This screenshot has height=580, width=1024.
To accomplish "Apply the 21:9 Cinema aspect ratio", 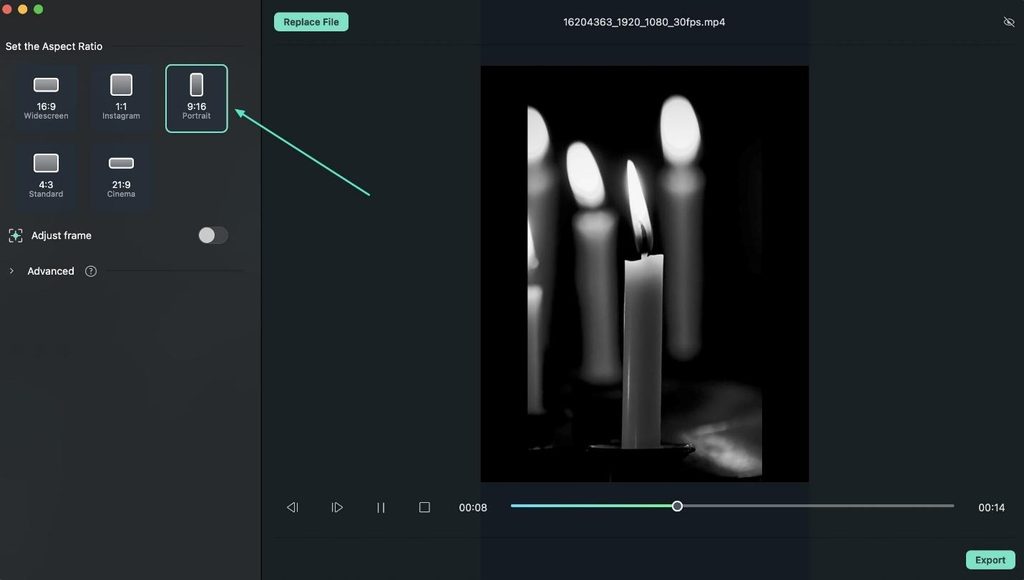I will 121,176.
